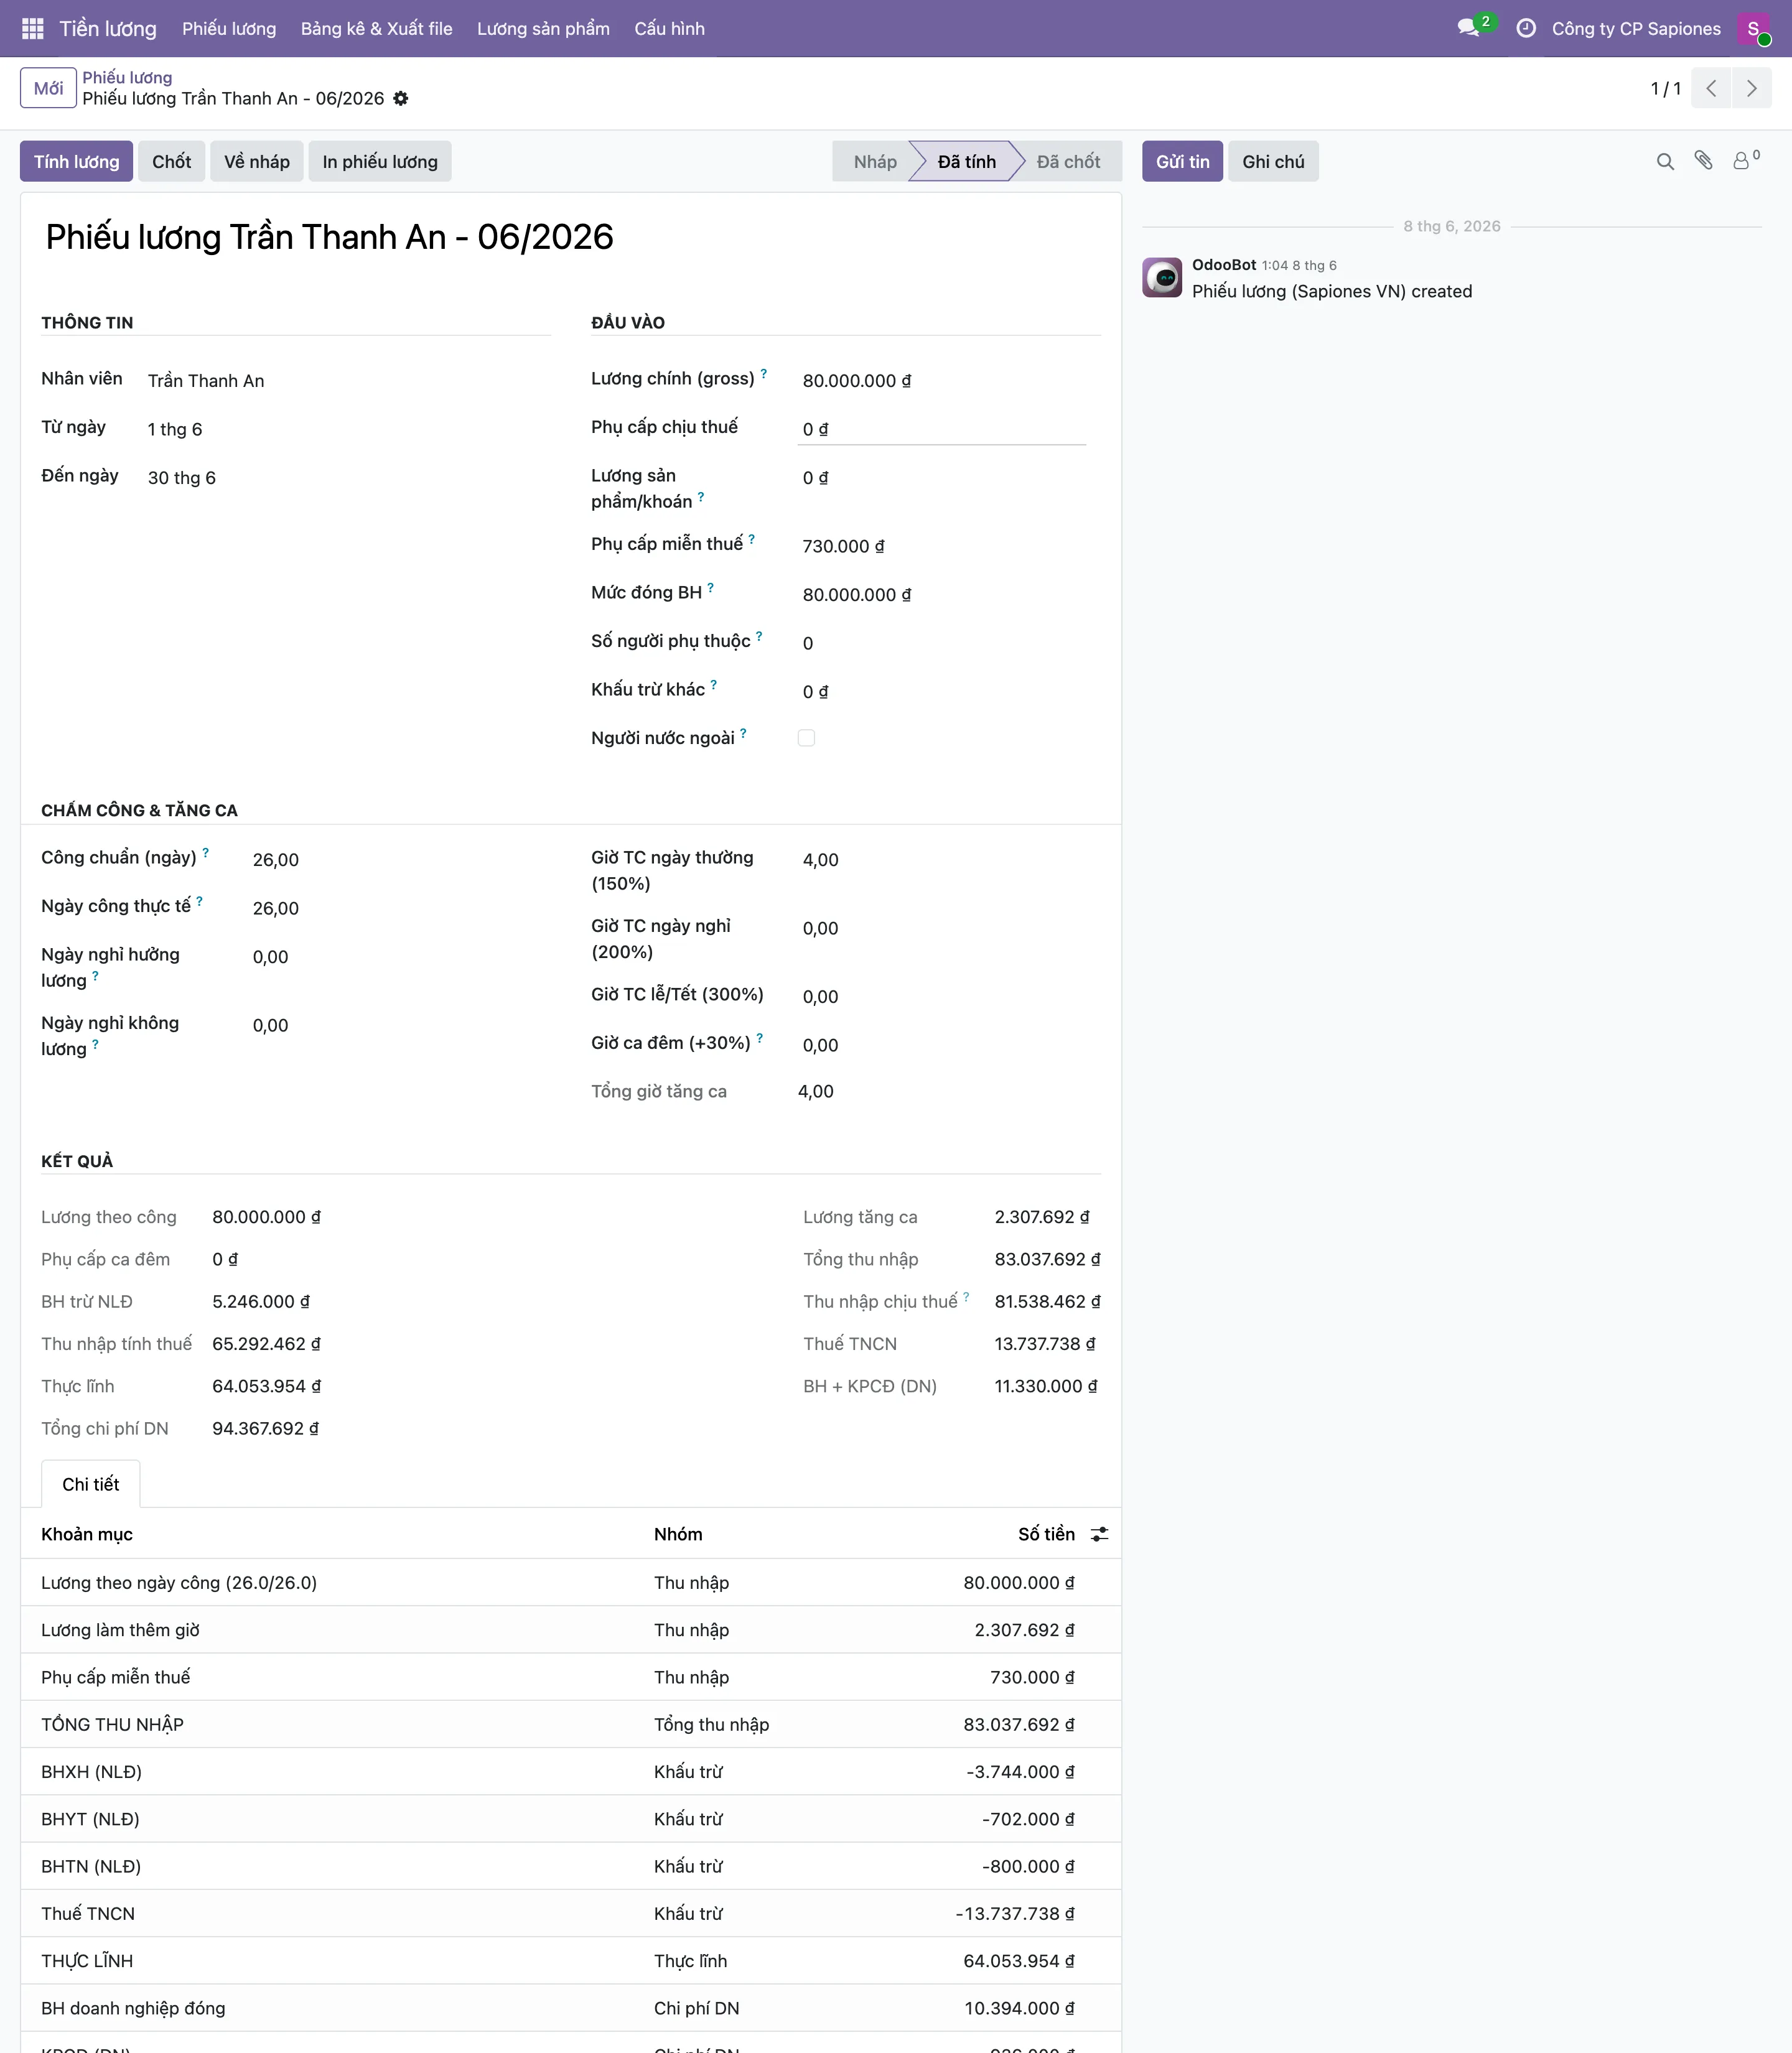Click the Phiếu lương breadcrumb link
Viewport: 1792px width, 2053px height.
[x=127, y=77]
